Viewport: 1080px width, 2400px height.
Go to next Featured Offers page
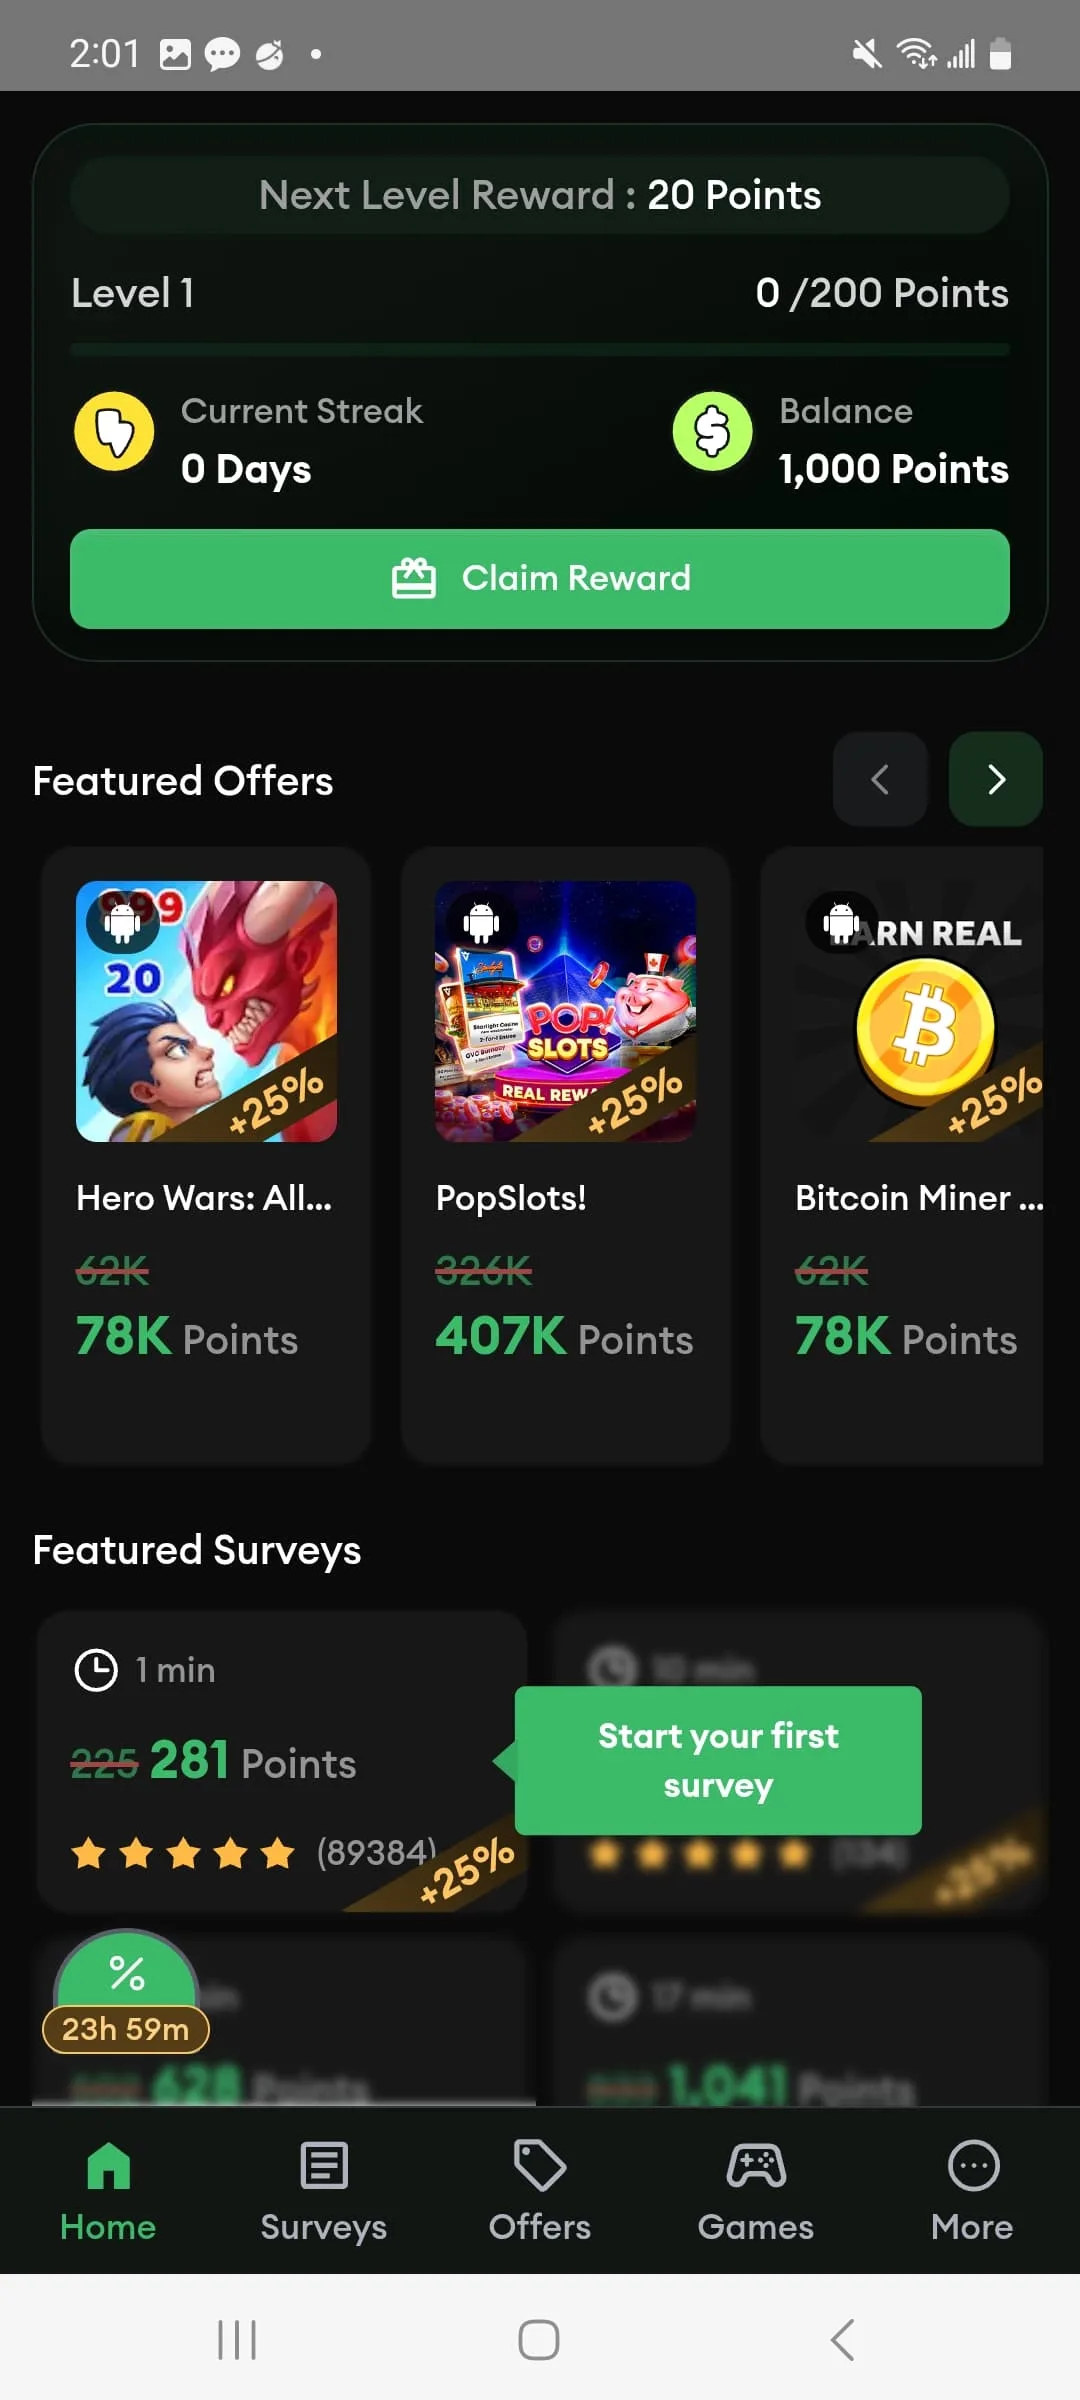tap(995, 779)
